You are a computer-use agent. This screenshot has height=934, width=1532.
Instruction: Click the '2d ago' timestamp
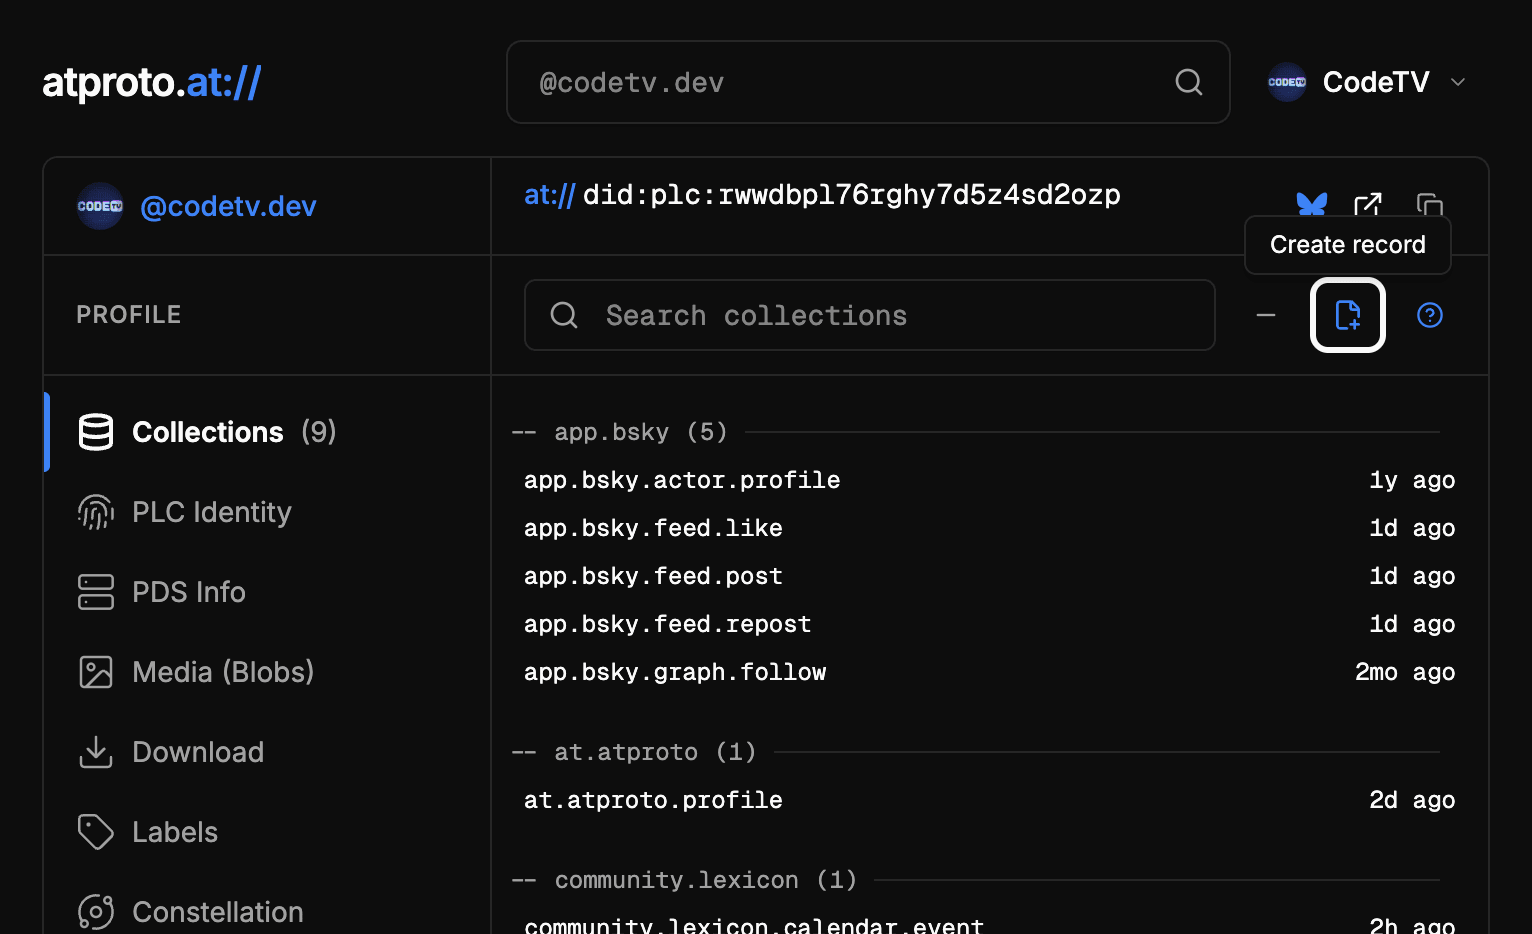click(1412, 800)
